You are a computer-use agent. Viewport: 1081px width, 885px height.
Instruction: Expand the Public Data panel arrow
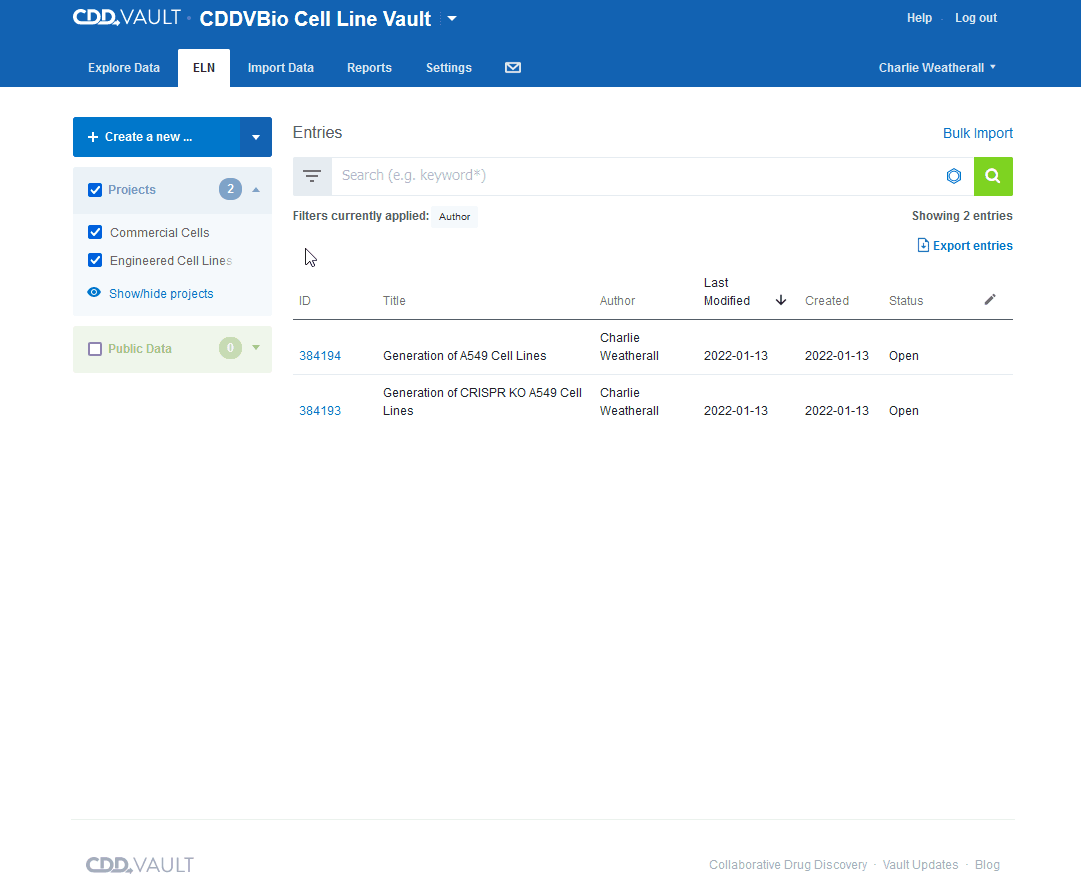[x=256, y=348]
